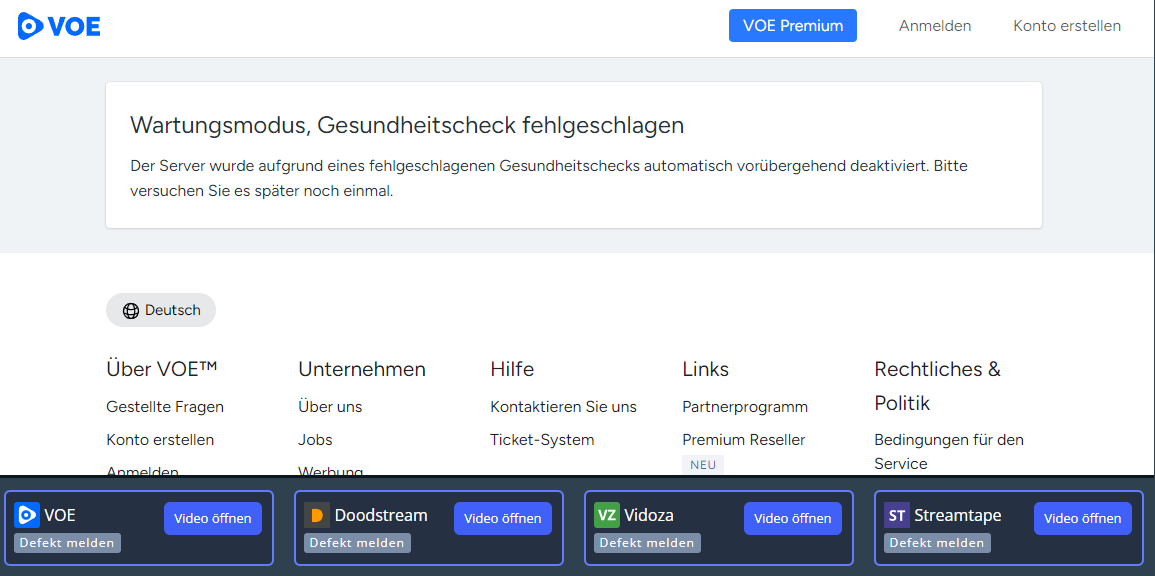Click the Vidoza hoster name label
1155x576 pixels.
(649, 515)
